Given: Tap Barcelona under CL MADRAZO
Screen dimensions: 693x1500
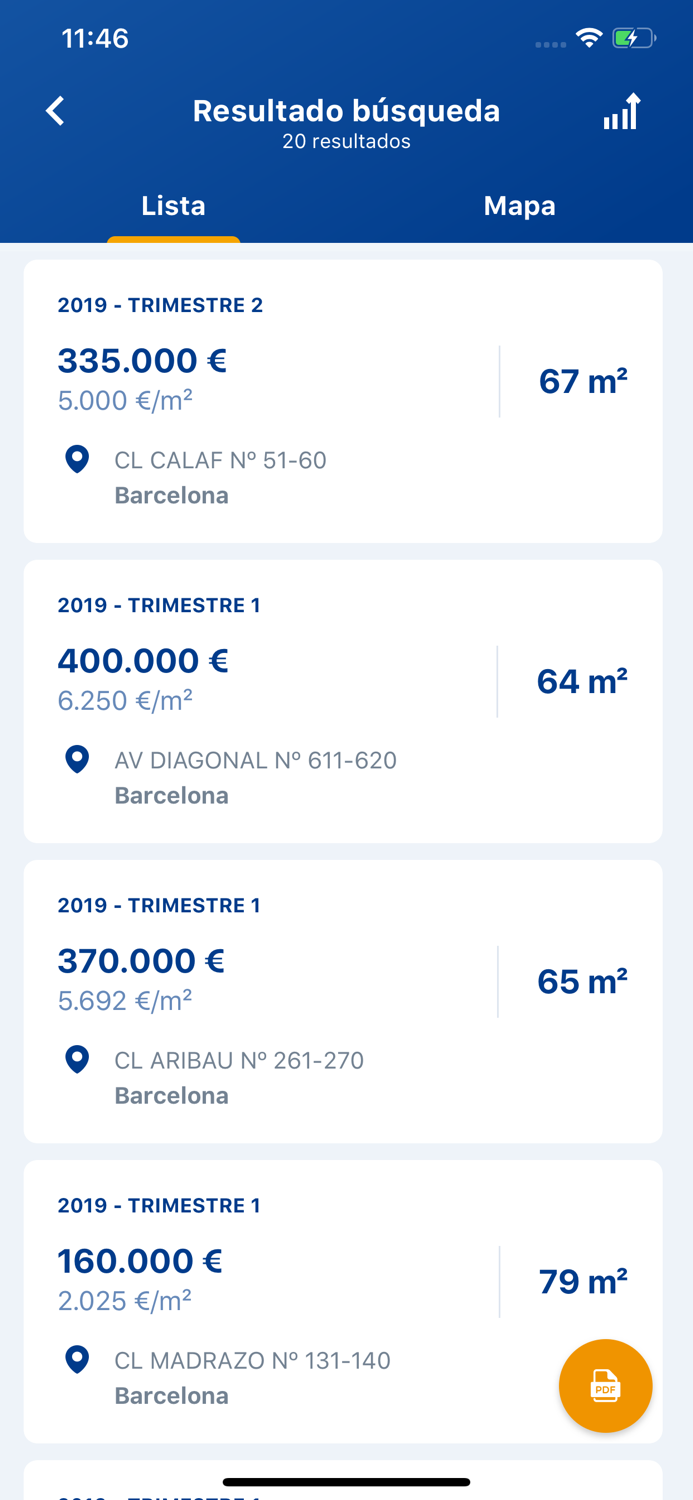Looking at the screenshot, I should [171, 1395].
